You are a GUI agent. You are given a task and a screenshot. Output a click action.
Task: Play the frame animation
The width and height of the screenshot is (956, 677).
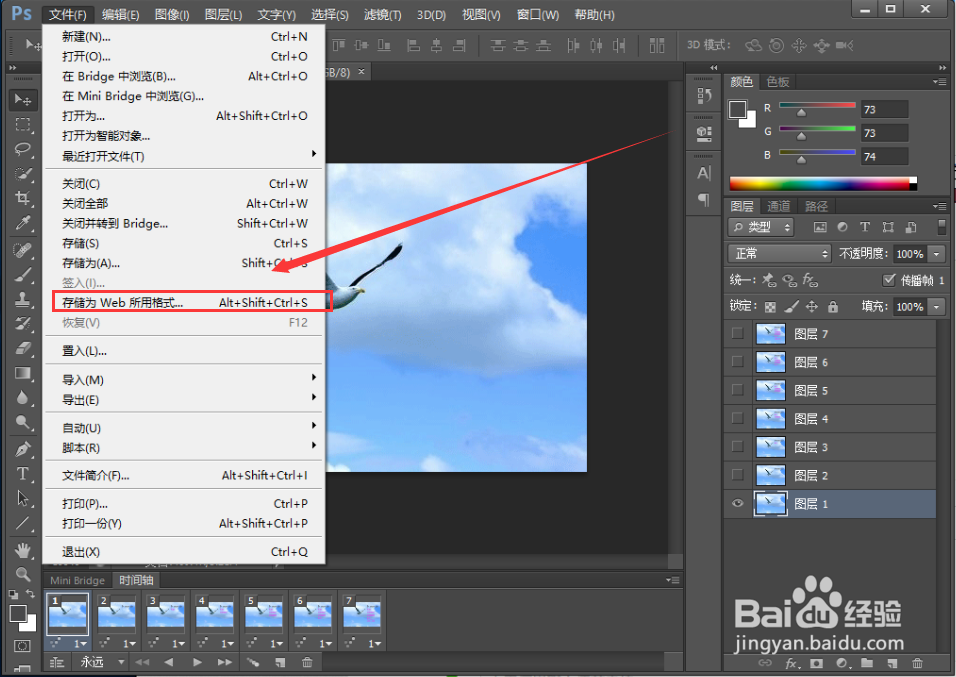click(197, 662)
